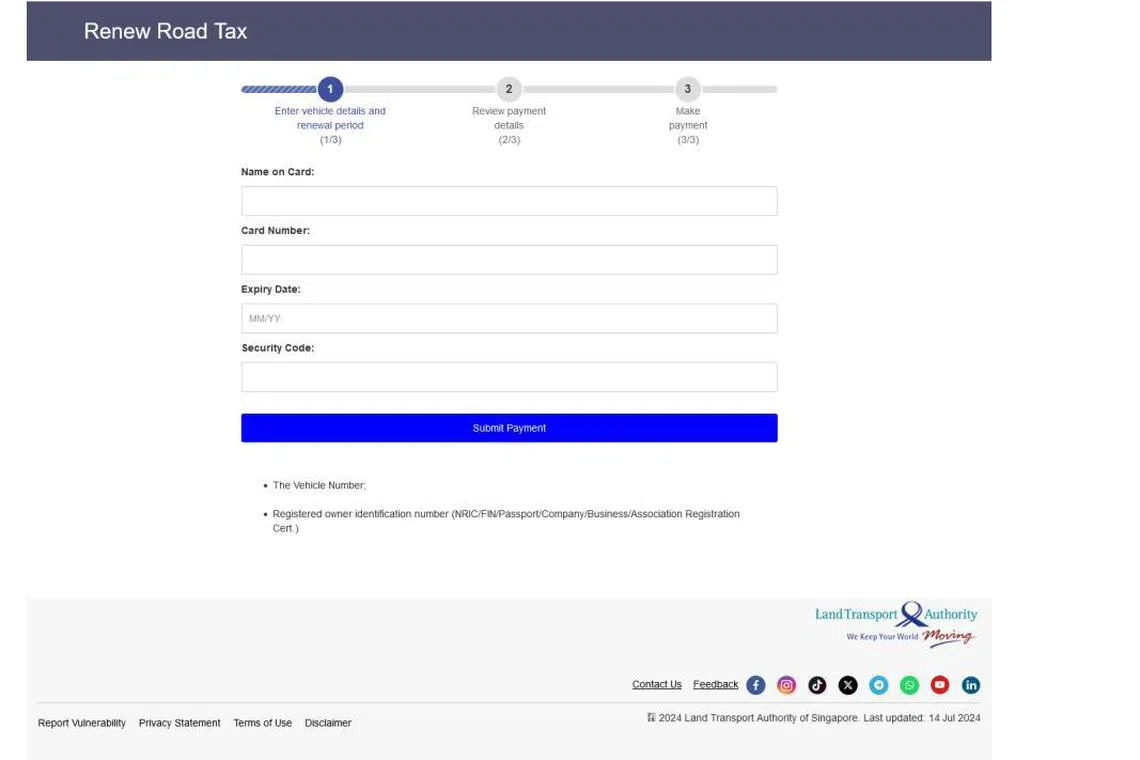The height and width of the screenshot is (760, 1140).
Task: Select step 1 circle in progress bar
Action: (x=330, y=89)
